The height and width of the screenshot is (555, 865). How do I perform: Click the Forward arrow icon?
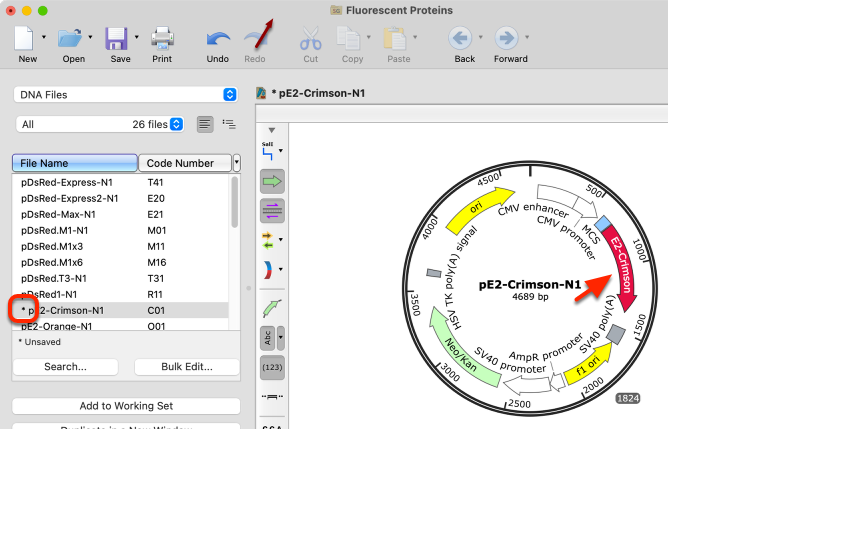(506, 38)
